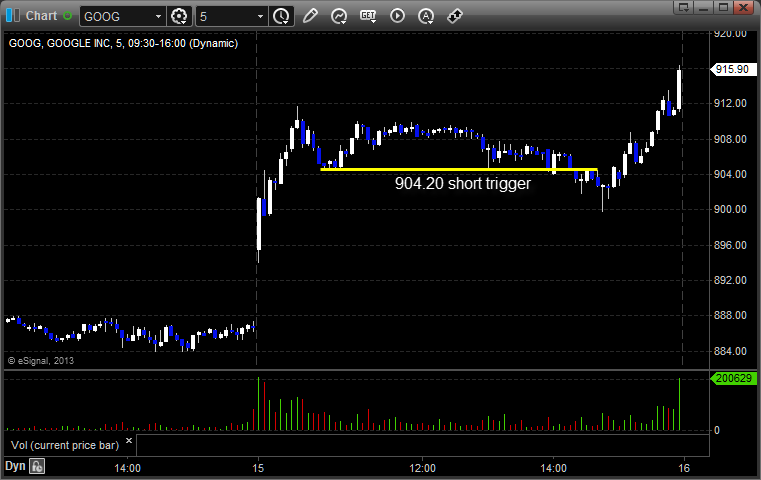Screen dimensions: 761x480
Task: Toggle the green connection status indicator
Action: tap(67, 16)
